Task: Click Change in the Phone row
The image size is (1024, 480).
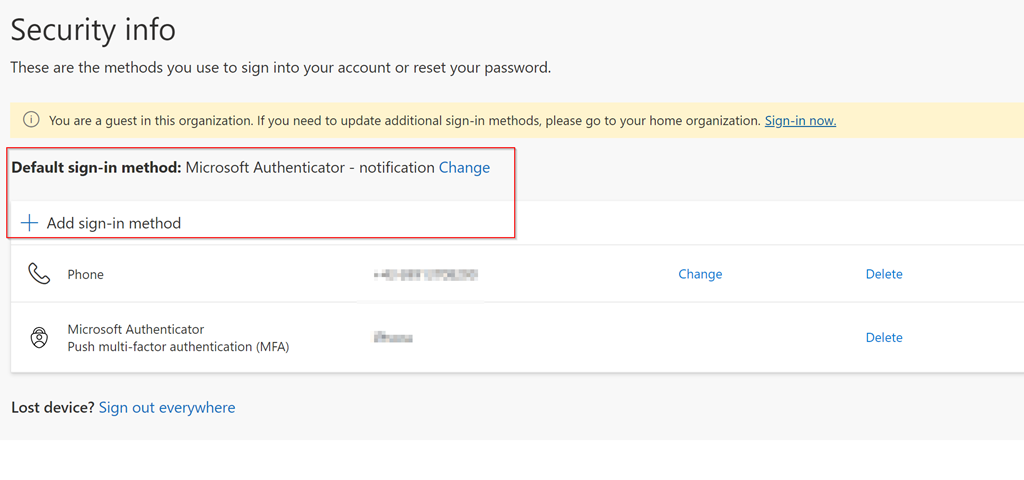Action: [700, 274]
